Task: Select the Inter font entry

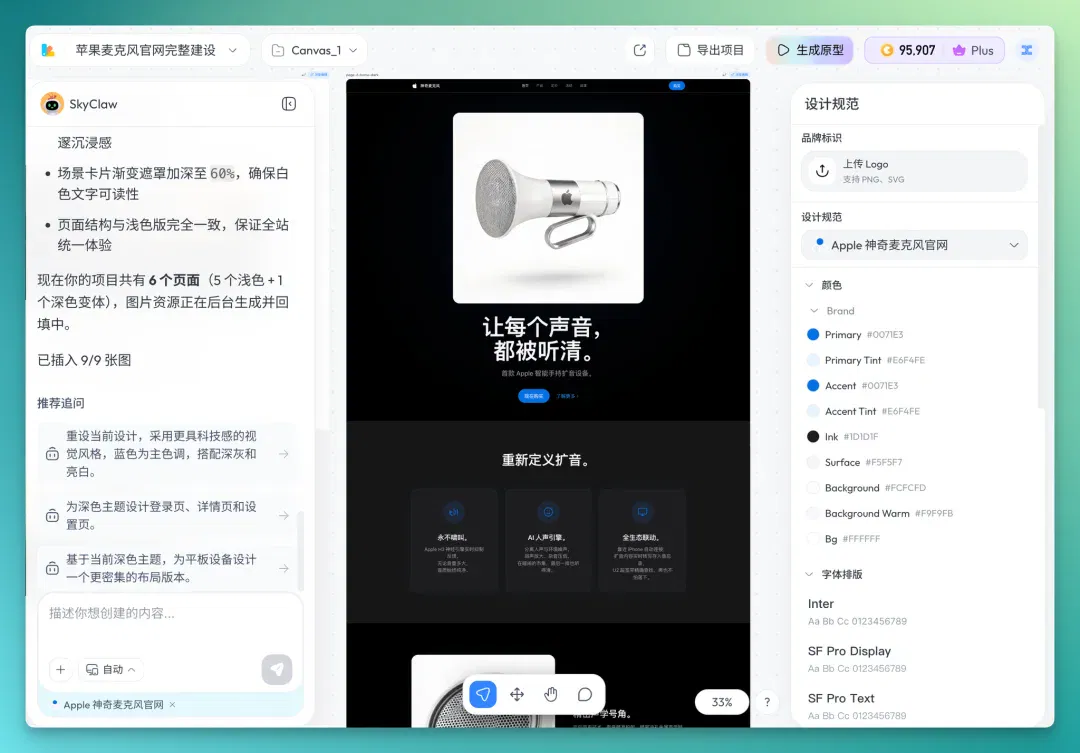Action: tap(857, 611)
